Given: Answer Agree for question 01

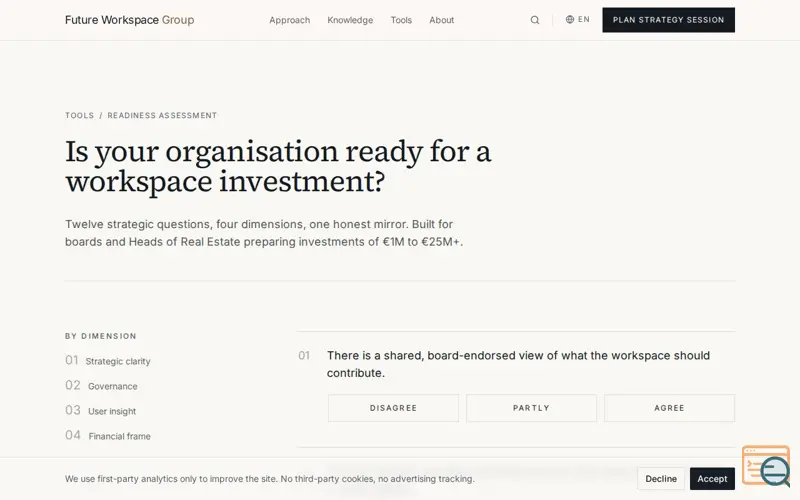Looking at the screenshot, I should point(669,408).
